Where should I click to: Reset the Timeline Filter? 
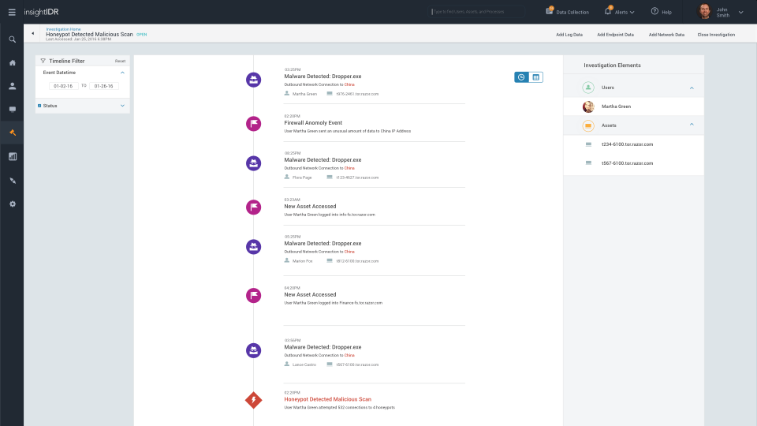120,61
